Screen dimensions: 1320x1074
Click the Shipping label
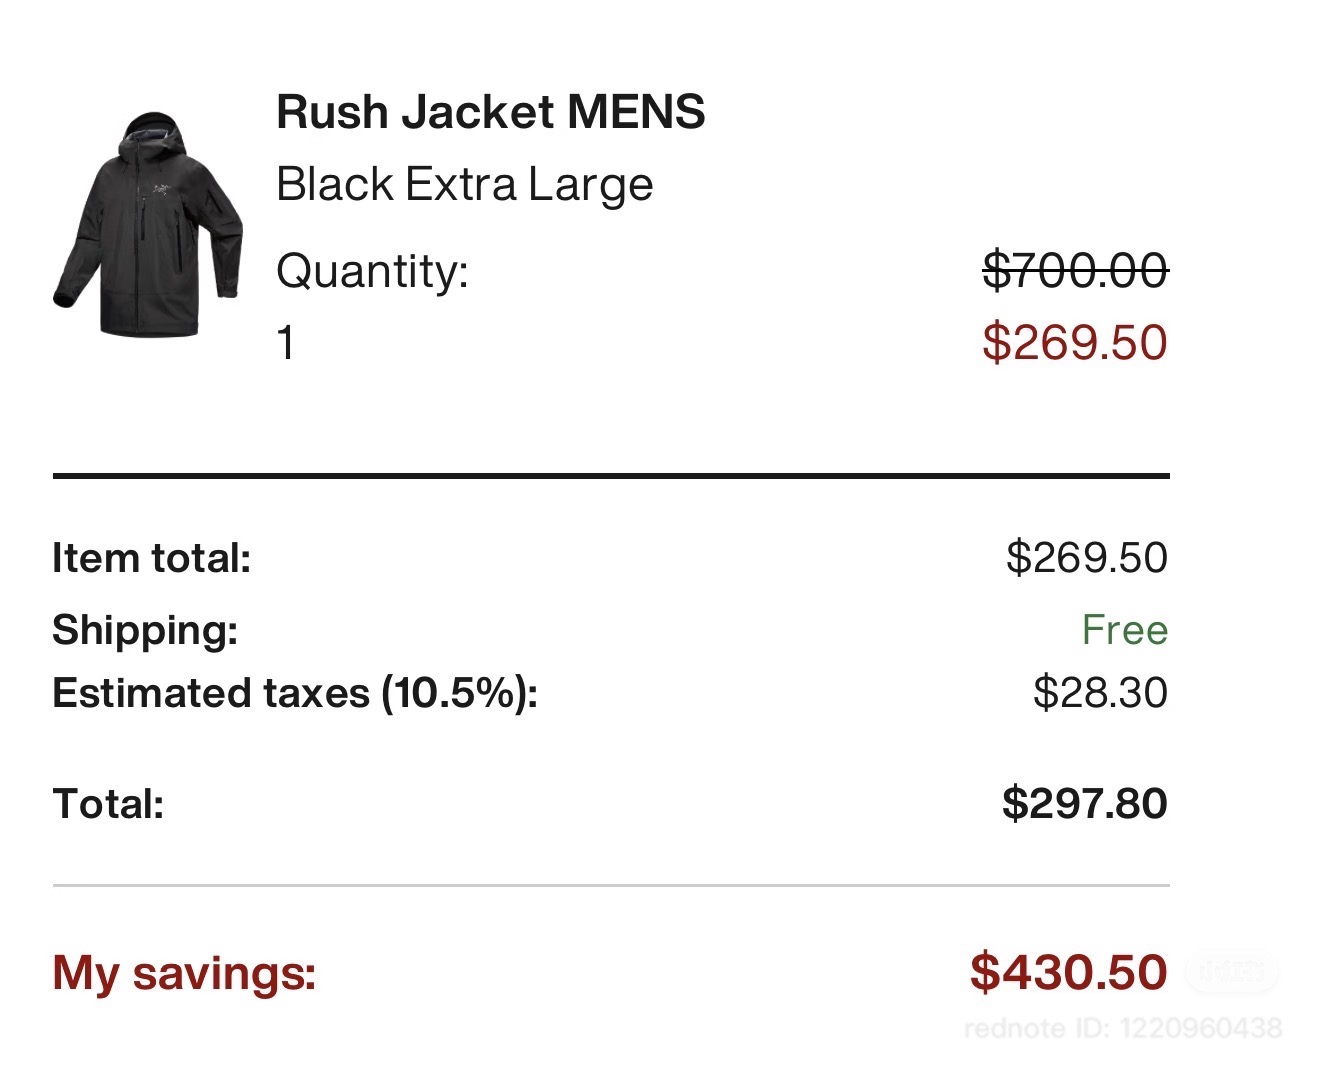[145, 630]
